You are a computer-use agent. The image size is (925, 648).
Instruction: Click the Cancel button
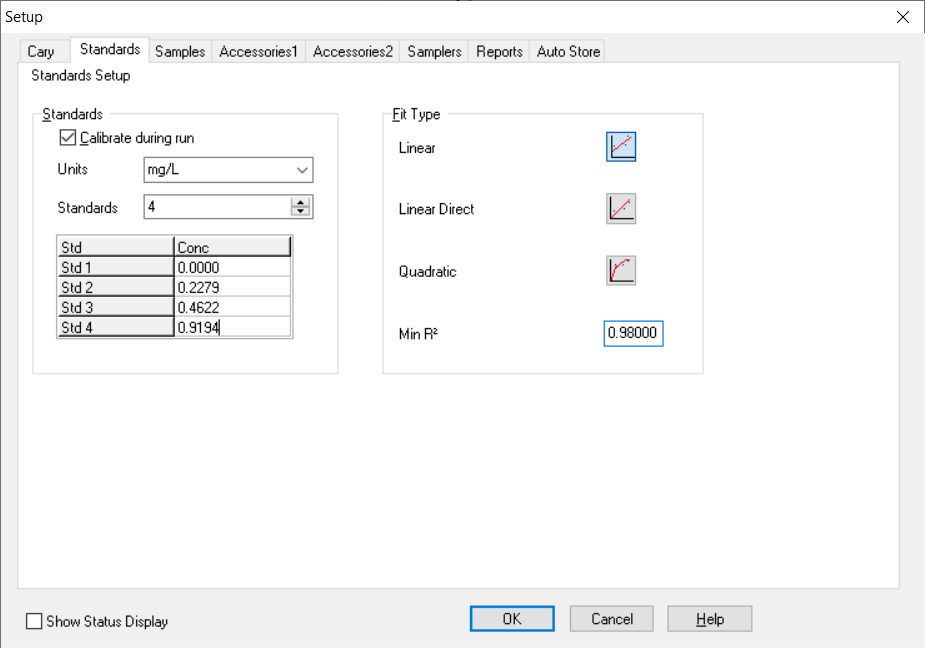pos(611,619)
